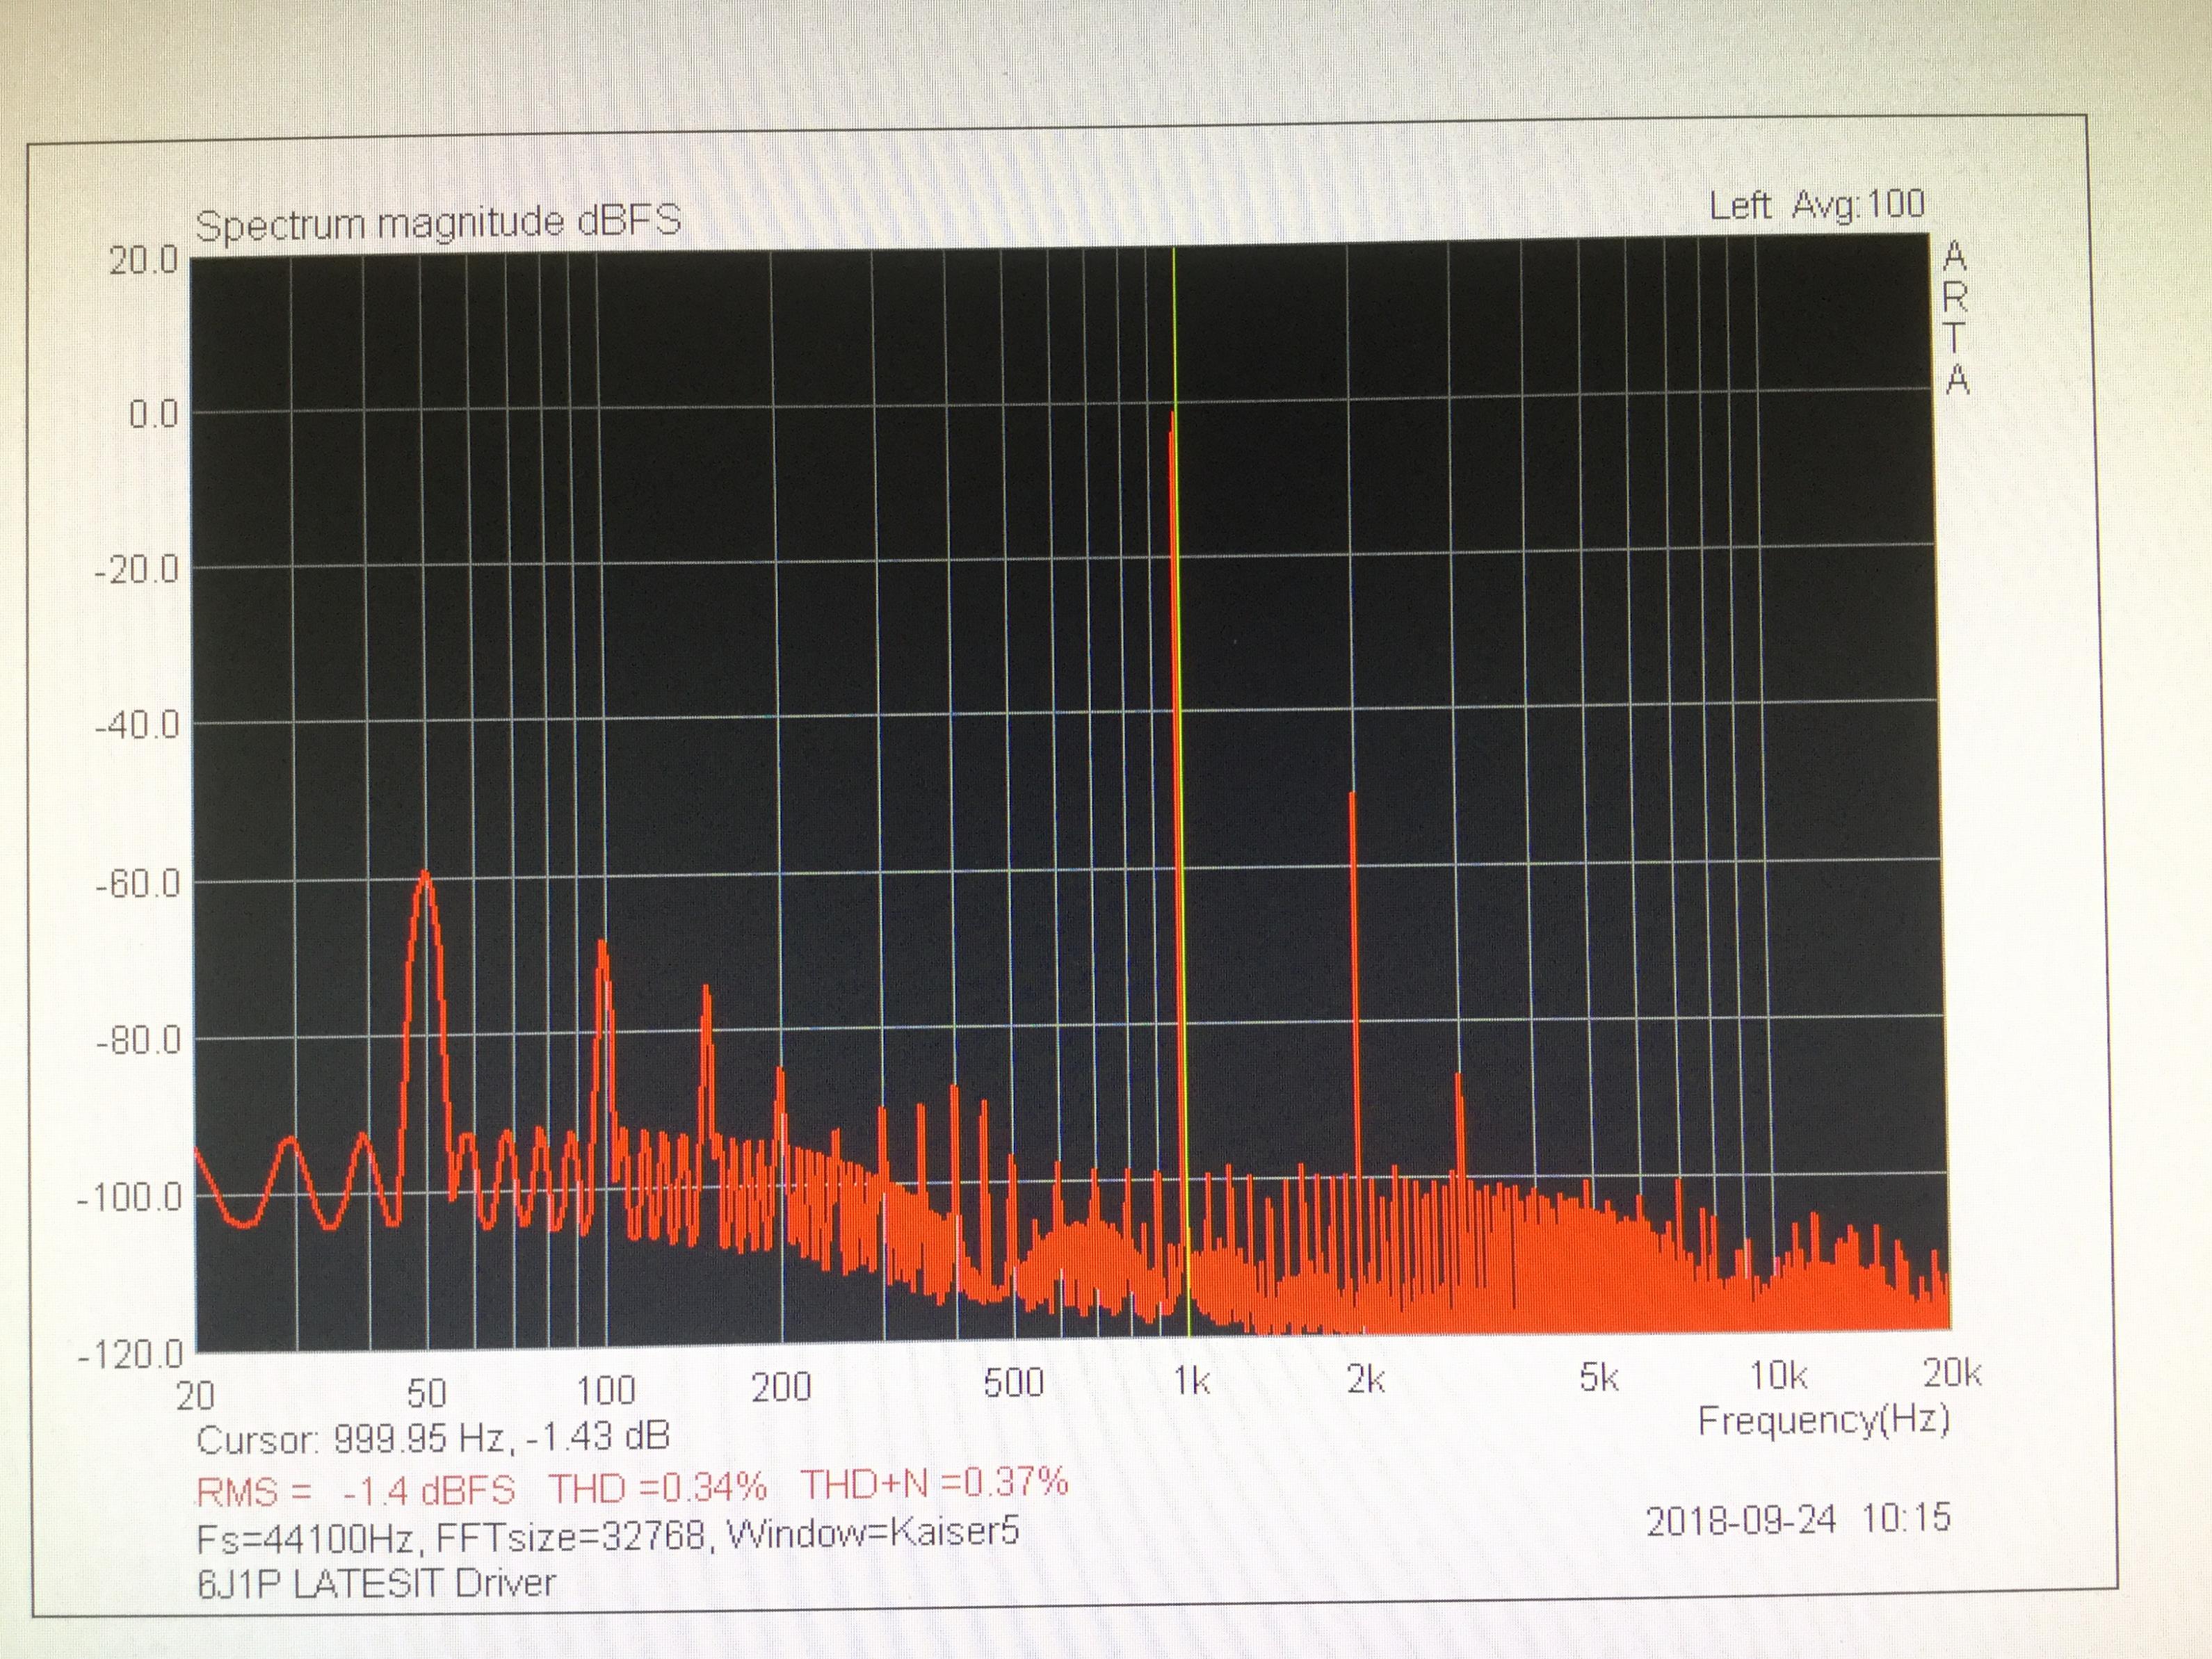Click the '0.0' y-axis label
This screenshot has width=2212, height=1659.
coord(153,414)
